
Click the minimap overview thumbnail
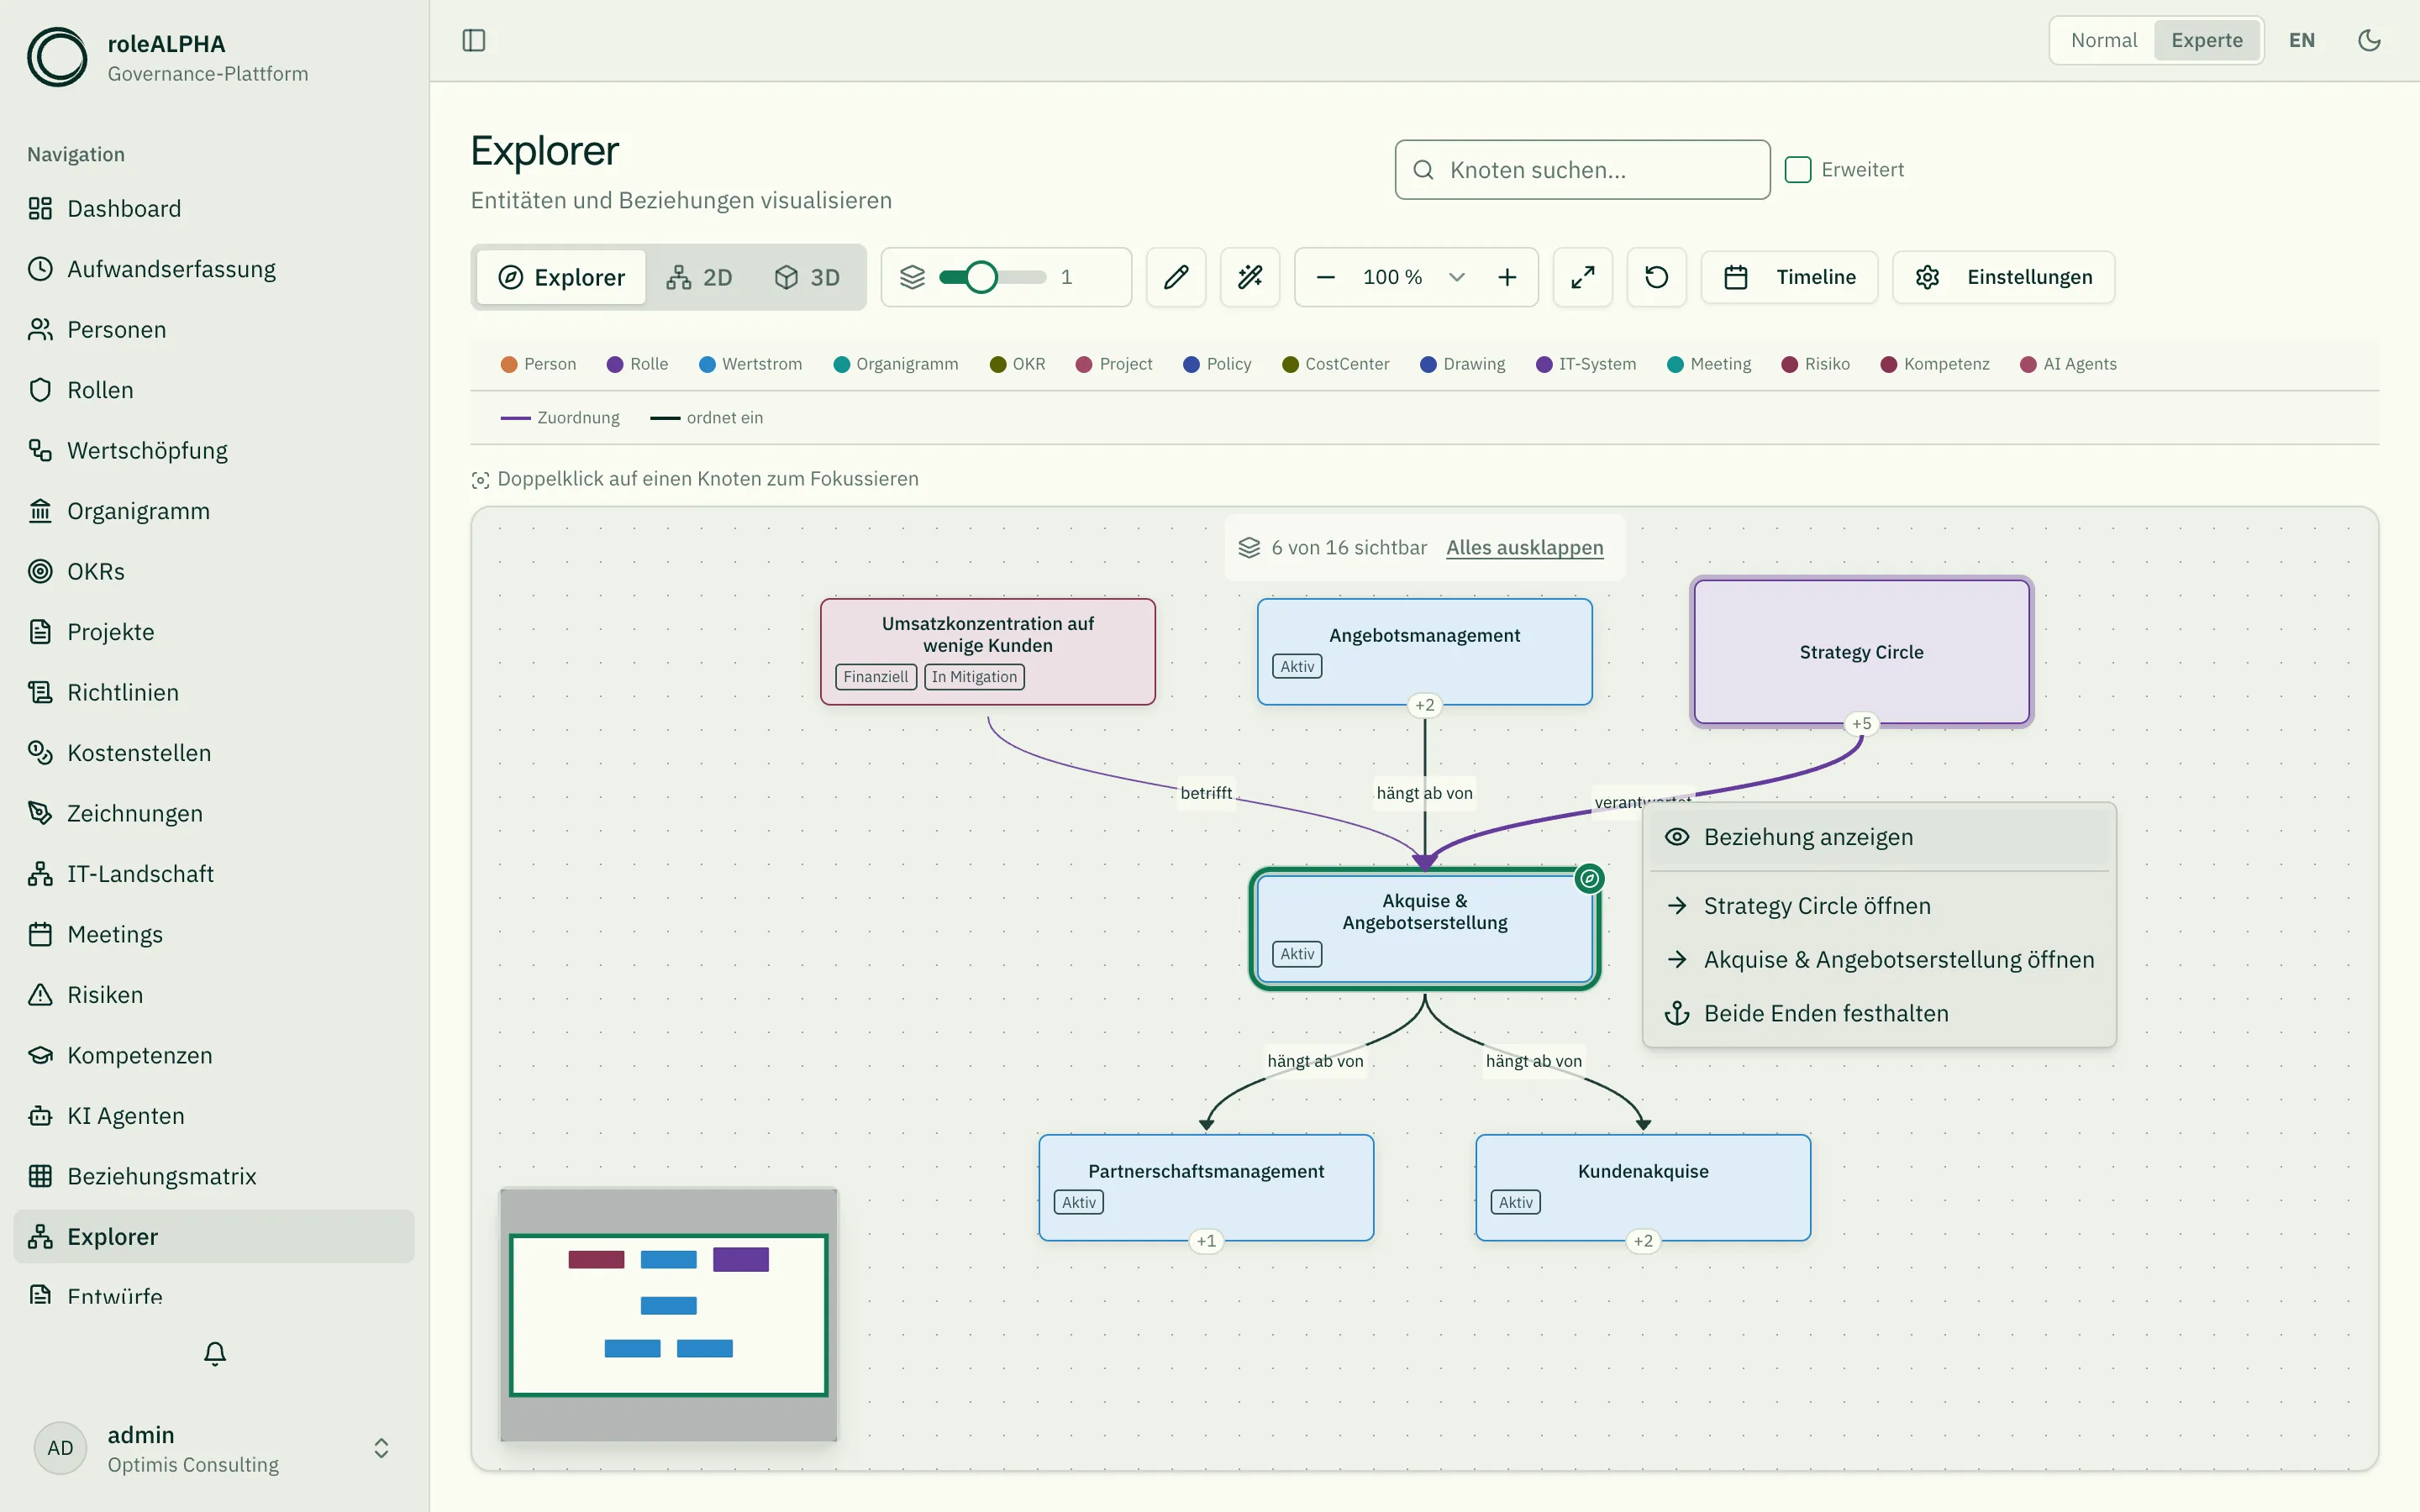pyautogui.click(x=669, y=1314)
